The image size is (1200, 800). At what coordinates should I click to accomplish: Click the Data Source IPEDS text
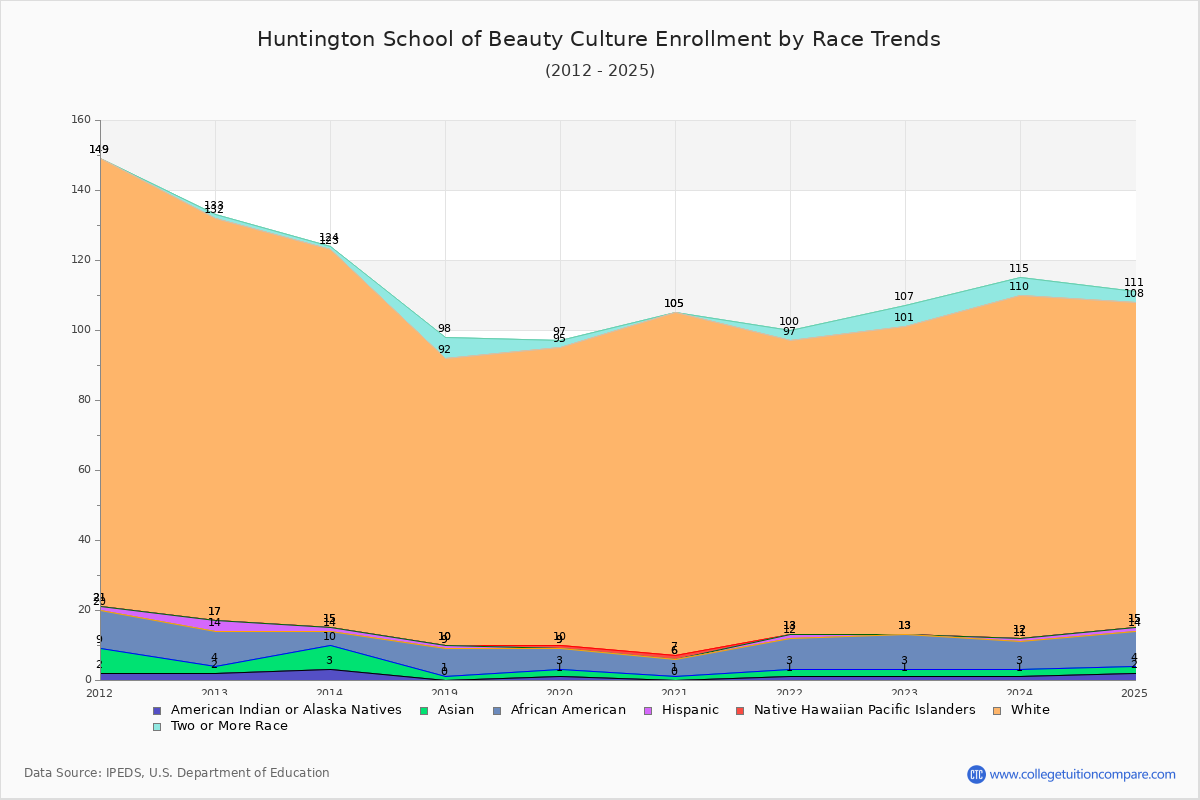click(177, 773)
